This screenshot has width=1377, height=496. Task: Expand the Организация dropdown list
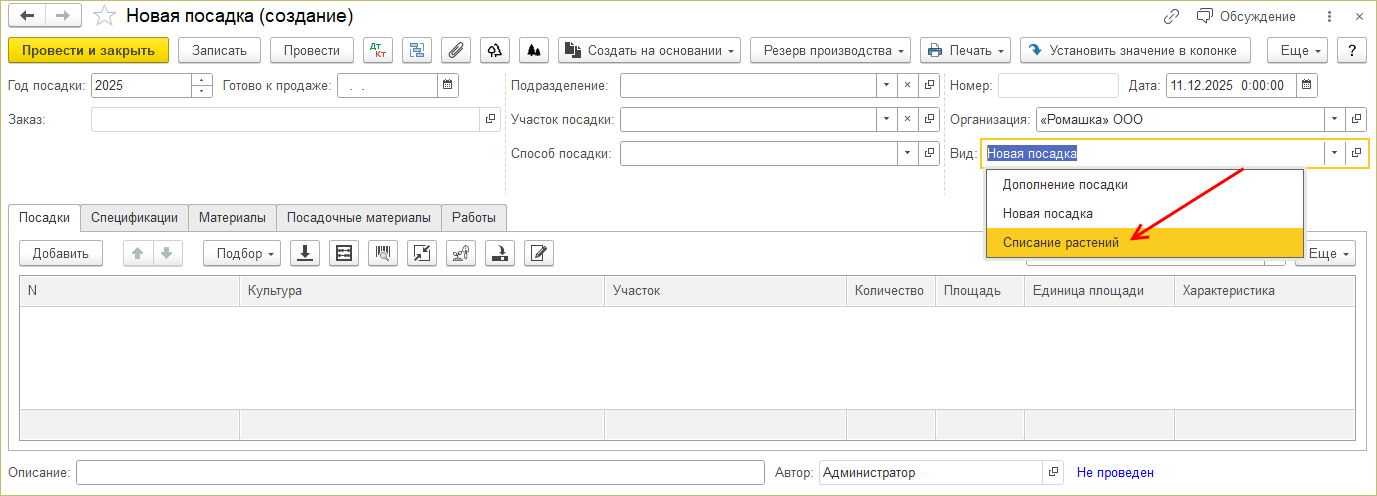[1334, 120]
